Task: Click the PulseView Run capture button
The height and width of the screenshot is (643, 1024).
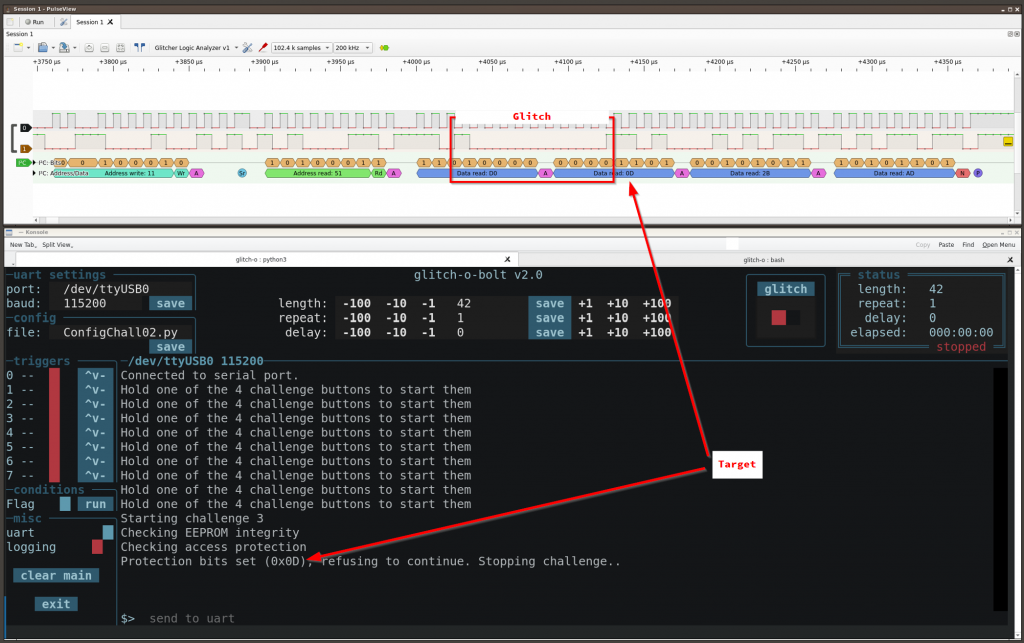Action: coord(33,21)
